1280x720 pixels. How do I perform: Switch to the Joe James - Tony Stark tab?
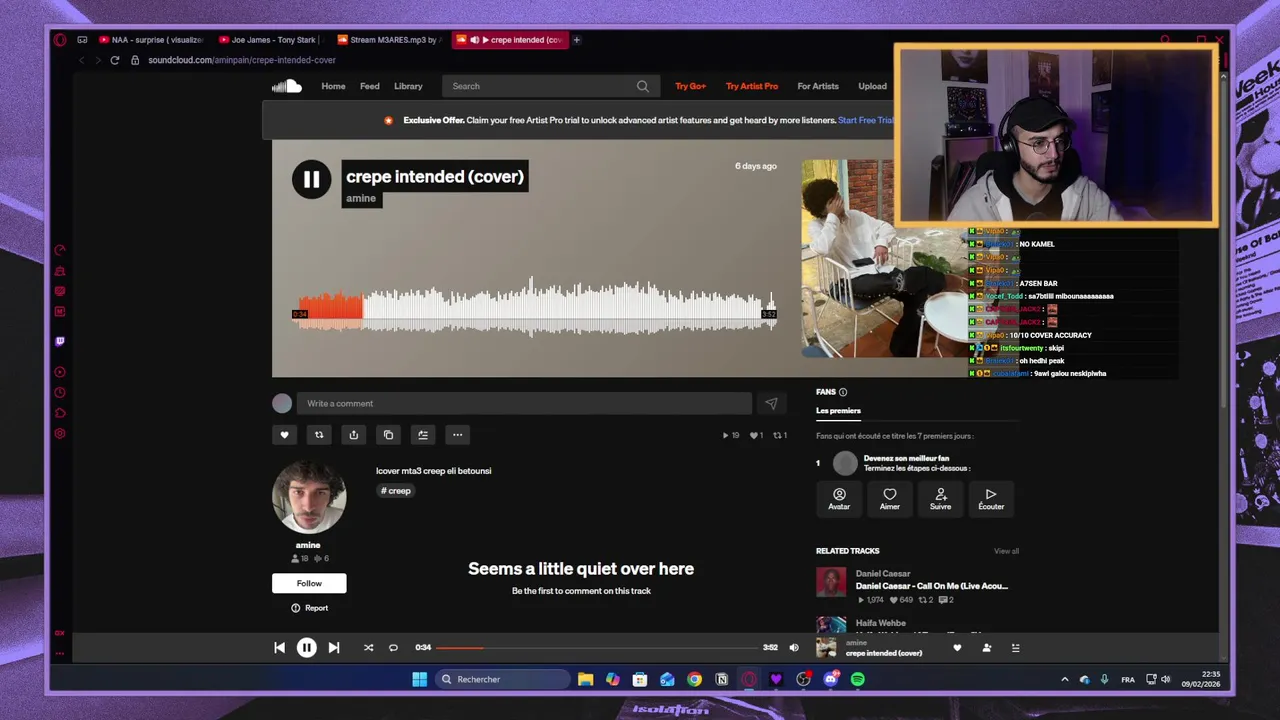pyautogui.click(x=271, y=40)
